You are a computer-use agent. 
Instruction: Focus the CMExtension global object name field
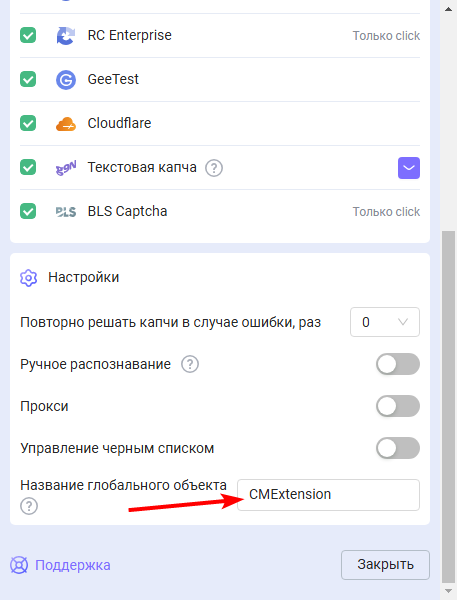pos(328,495)
